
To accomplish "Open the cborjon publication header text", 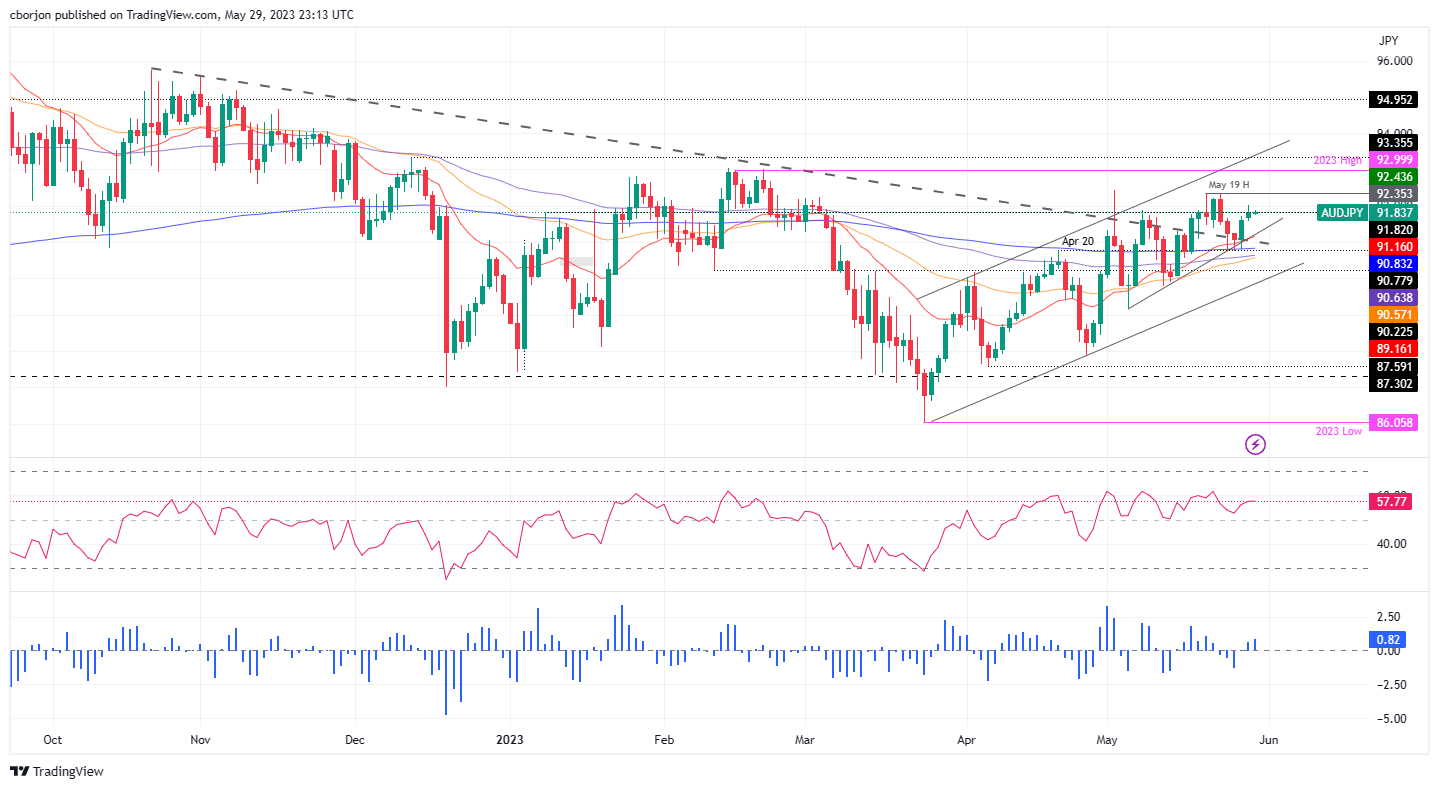I will pyautogui.click(x=180, y=15).
